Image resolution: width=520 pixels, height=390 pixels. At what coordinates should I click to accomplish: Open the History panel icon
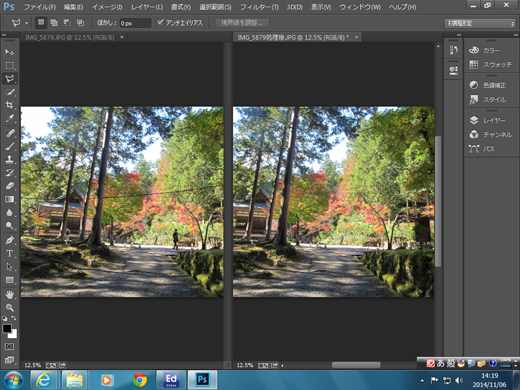click(454, 50)
